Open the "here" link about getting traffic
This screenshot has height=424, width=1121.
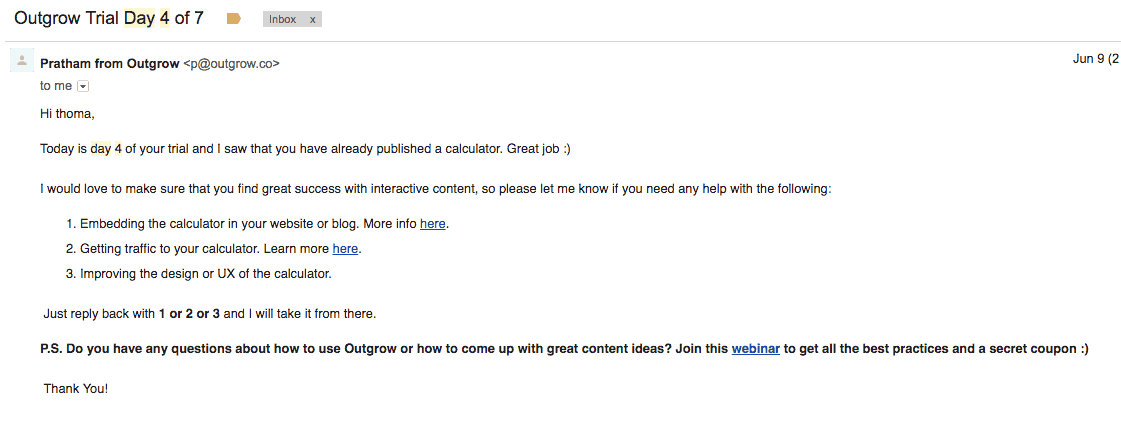pos(345,249)
